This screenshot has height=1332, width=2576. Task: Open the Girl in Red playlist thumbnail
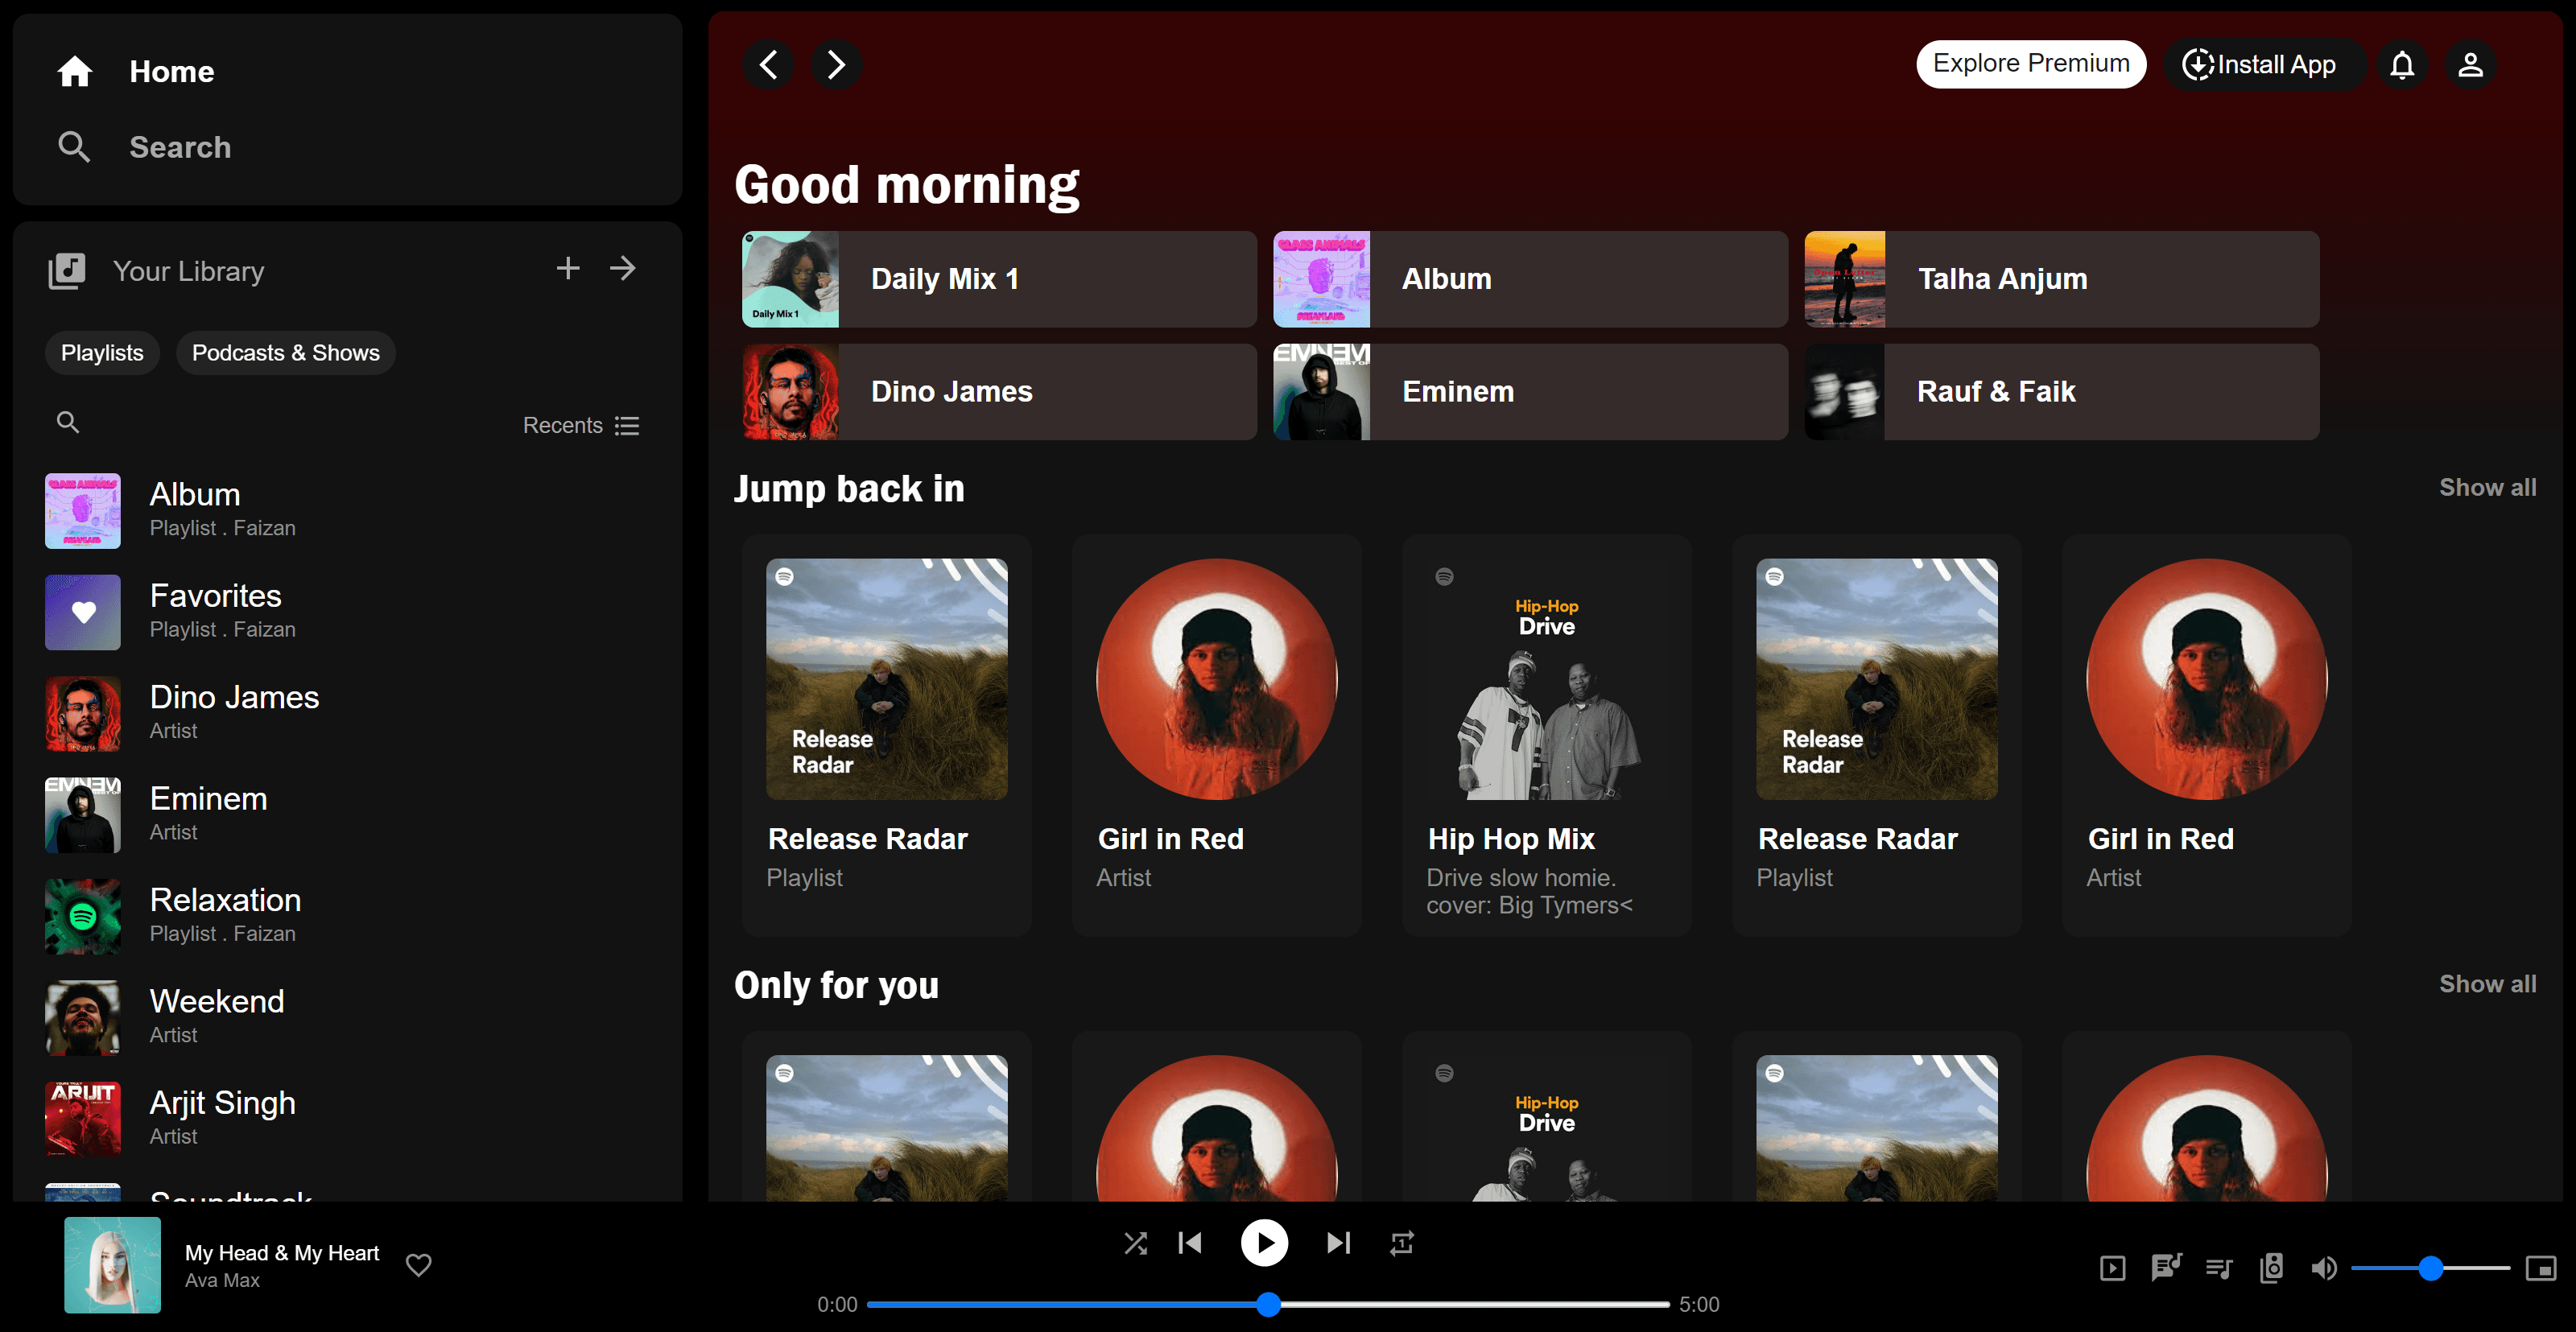pos(1216,678)
